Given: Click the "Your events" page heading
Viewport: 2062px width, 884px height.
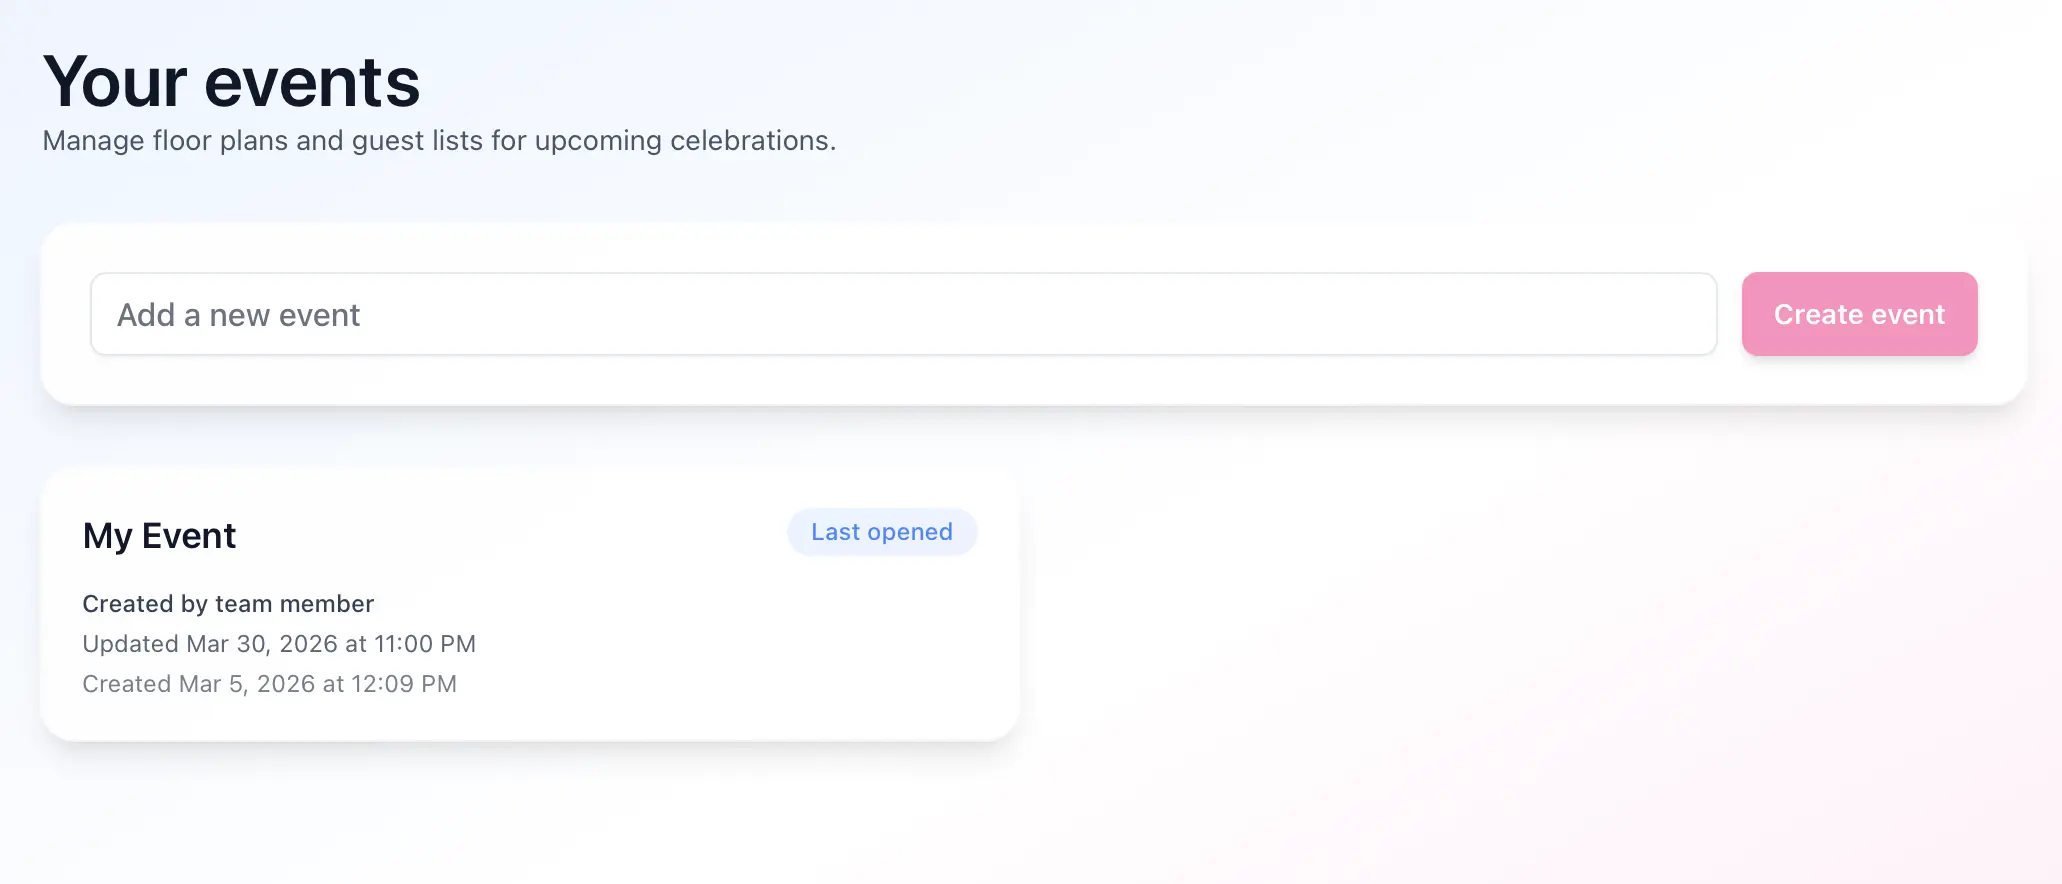Looking at the screenshot, I should click(x=232, y=82).
